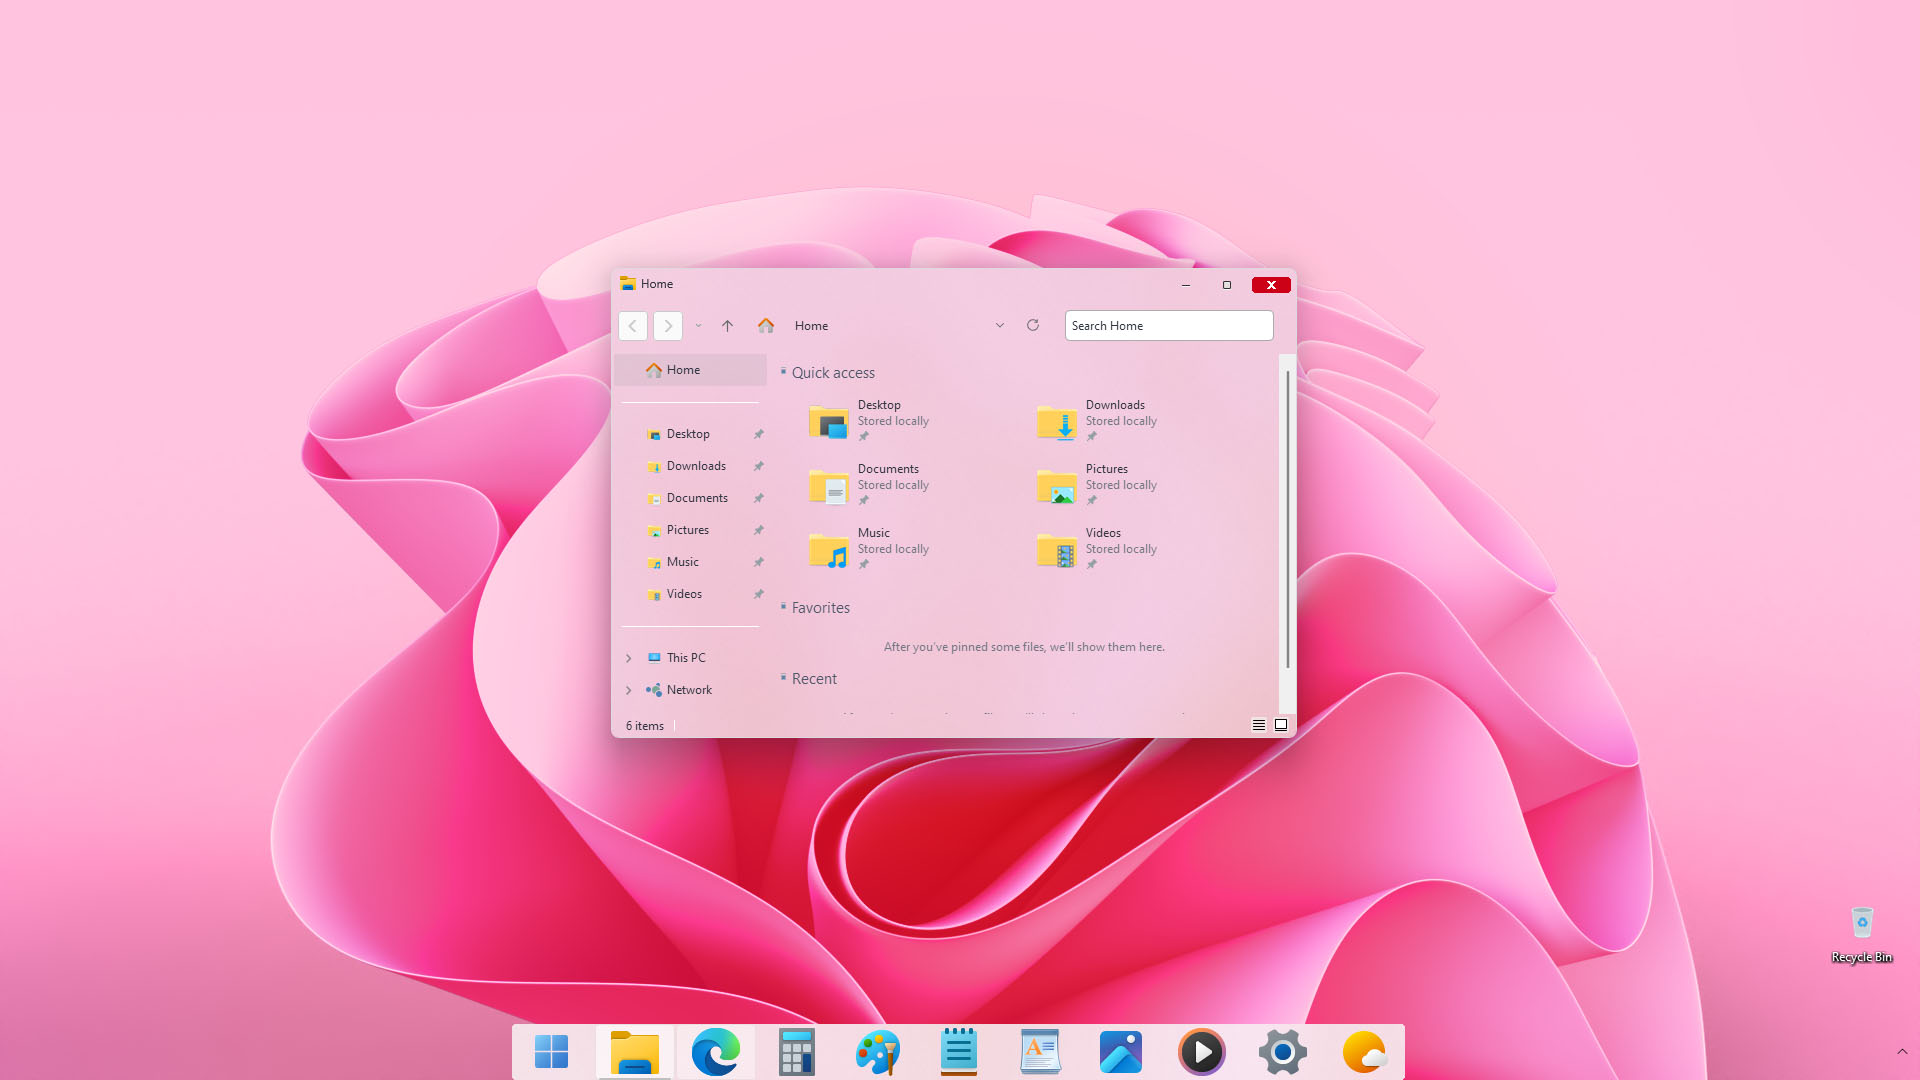Screen dimensions: 1920x1080
Task: Select Documents in the navigation pane
Action: 697,498
